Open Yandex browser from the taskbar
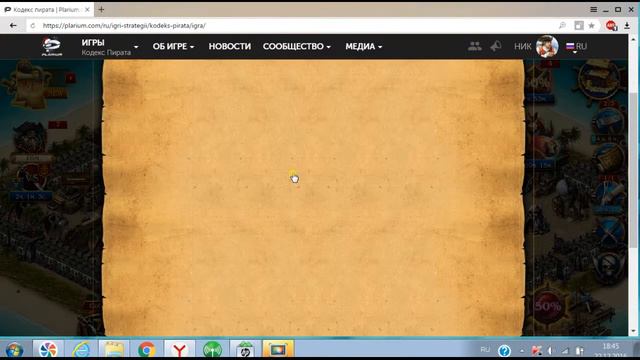Viewport: 640px width, 360px height. click(179, 350)
